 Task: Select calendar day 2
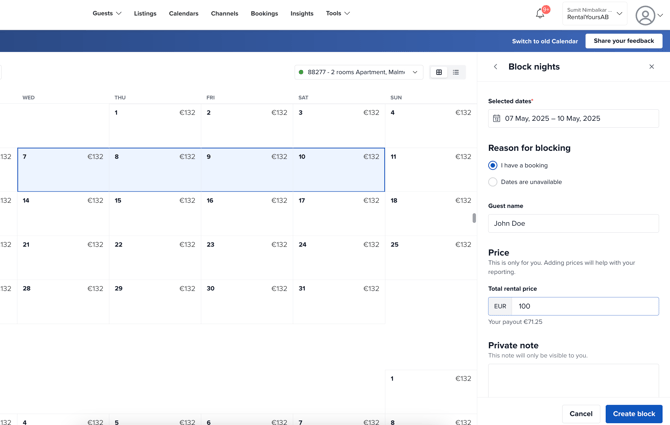tap(247, 126)
